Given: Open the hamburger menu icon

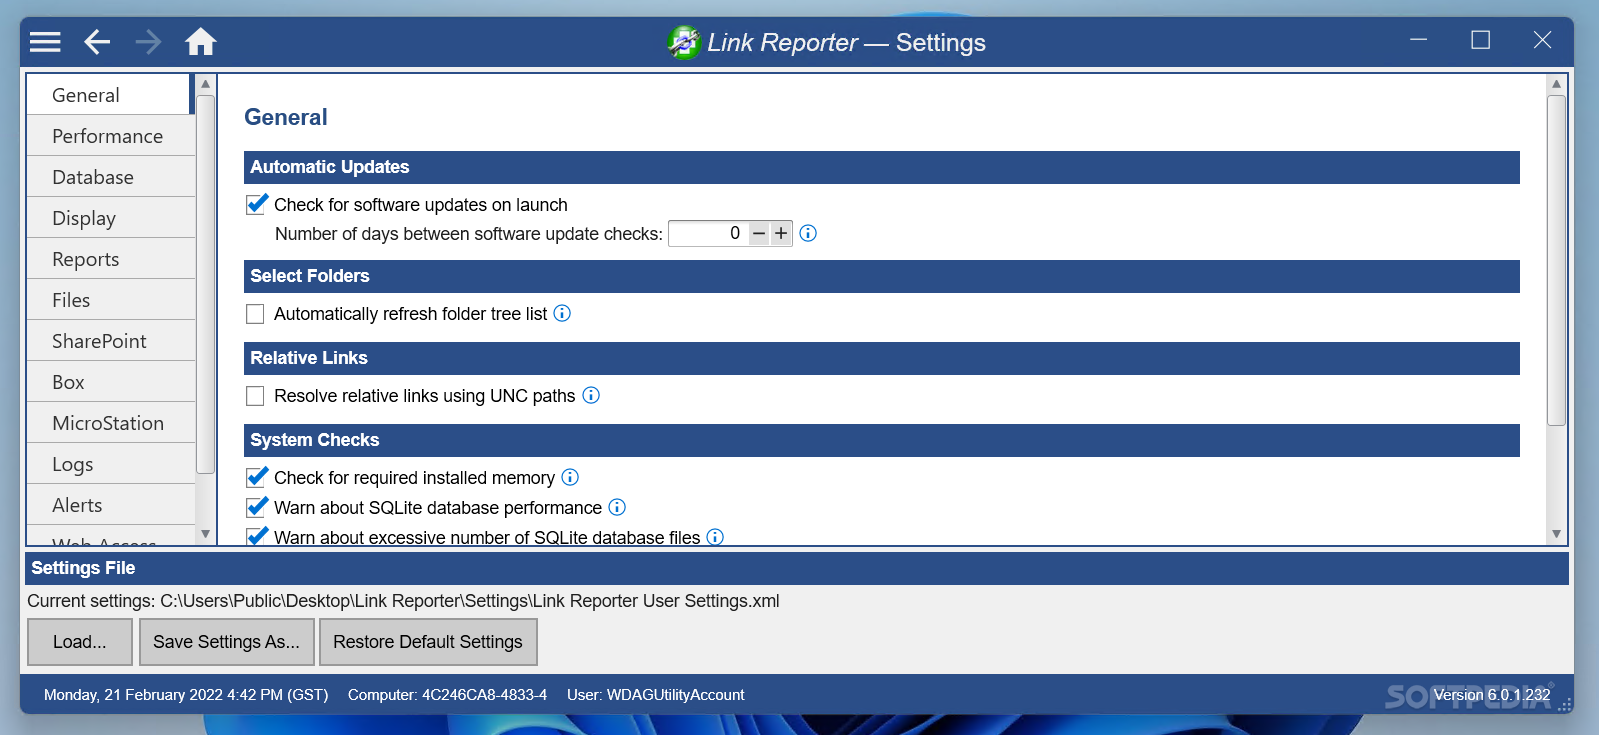Looking at the screenshot, I should tap(45, 42).
